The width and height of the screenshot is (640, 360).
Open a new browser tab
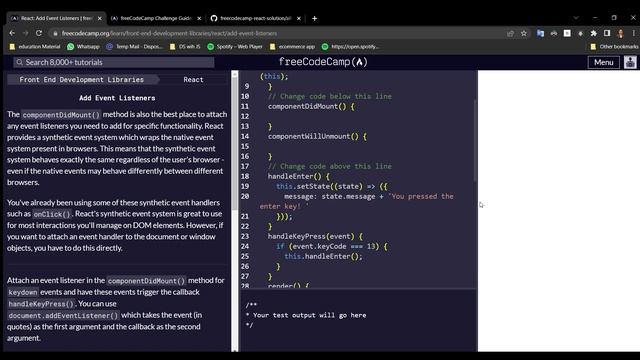[314, 18]
